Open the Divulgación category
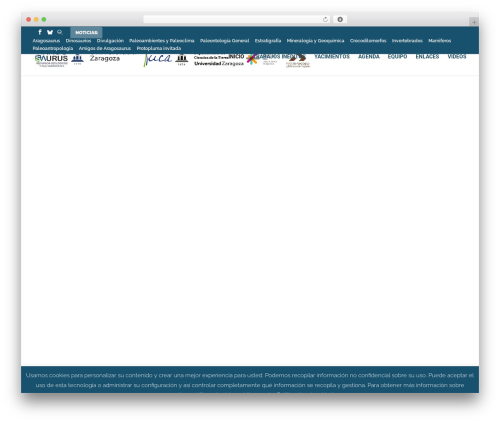This screenshot has width=500, height=423. (110, 41)
